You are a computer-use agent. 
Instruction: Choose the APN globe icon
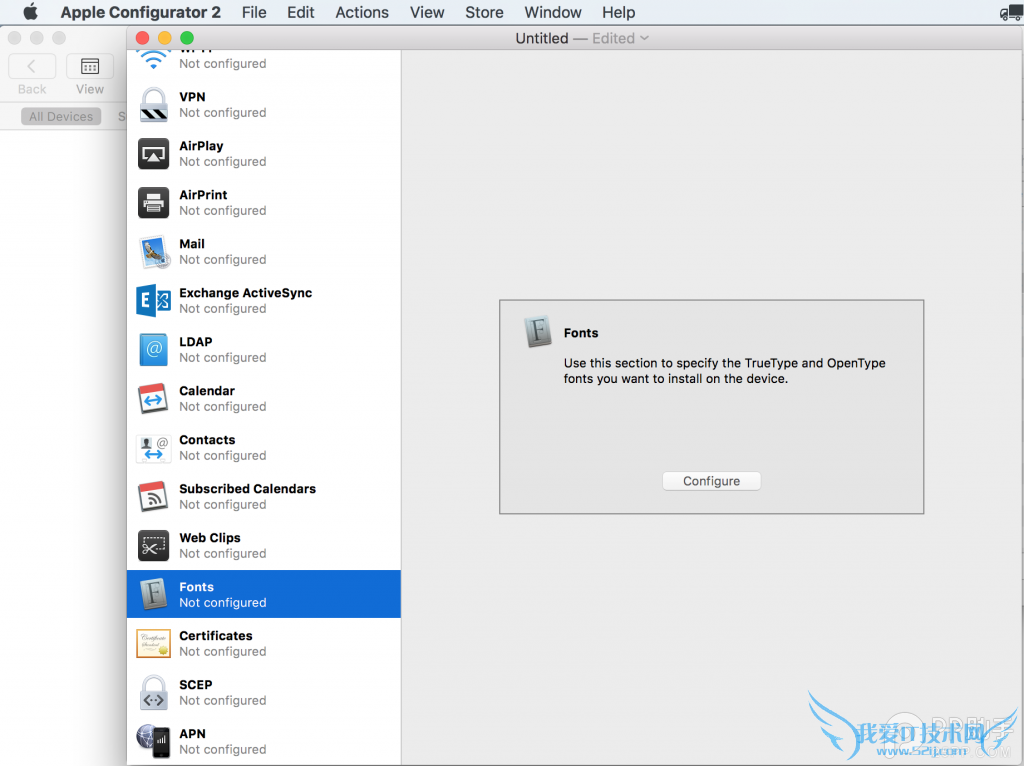click(x=153, y=741)
